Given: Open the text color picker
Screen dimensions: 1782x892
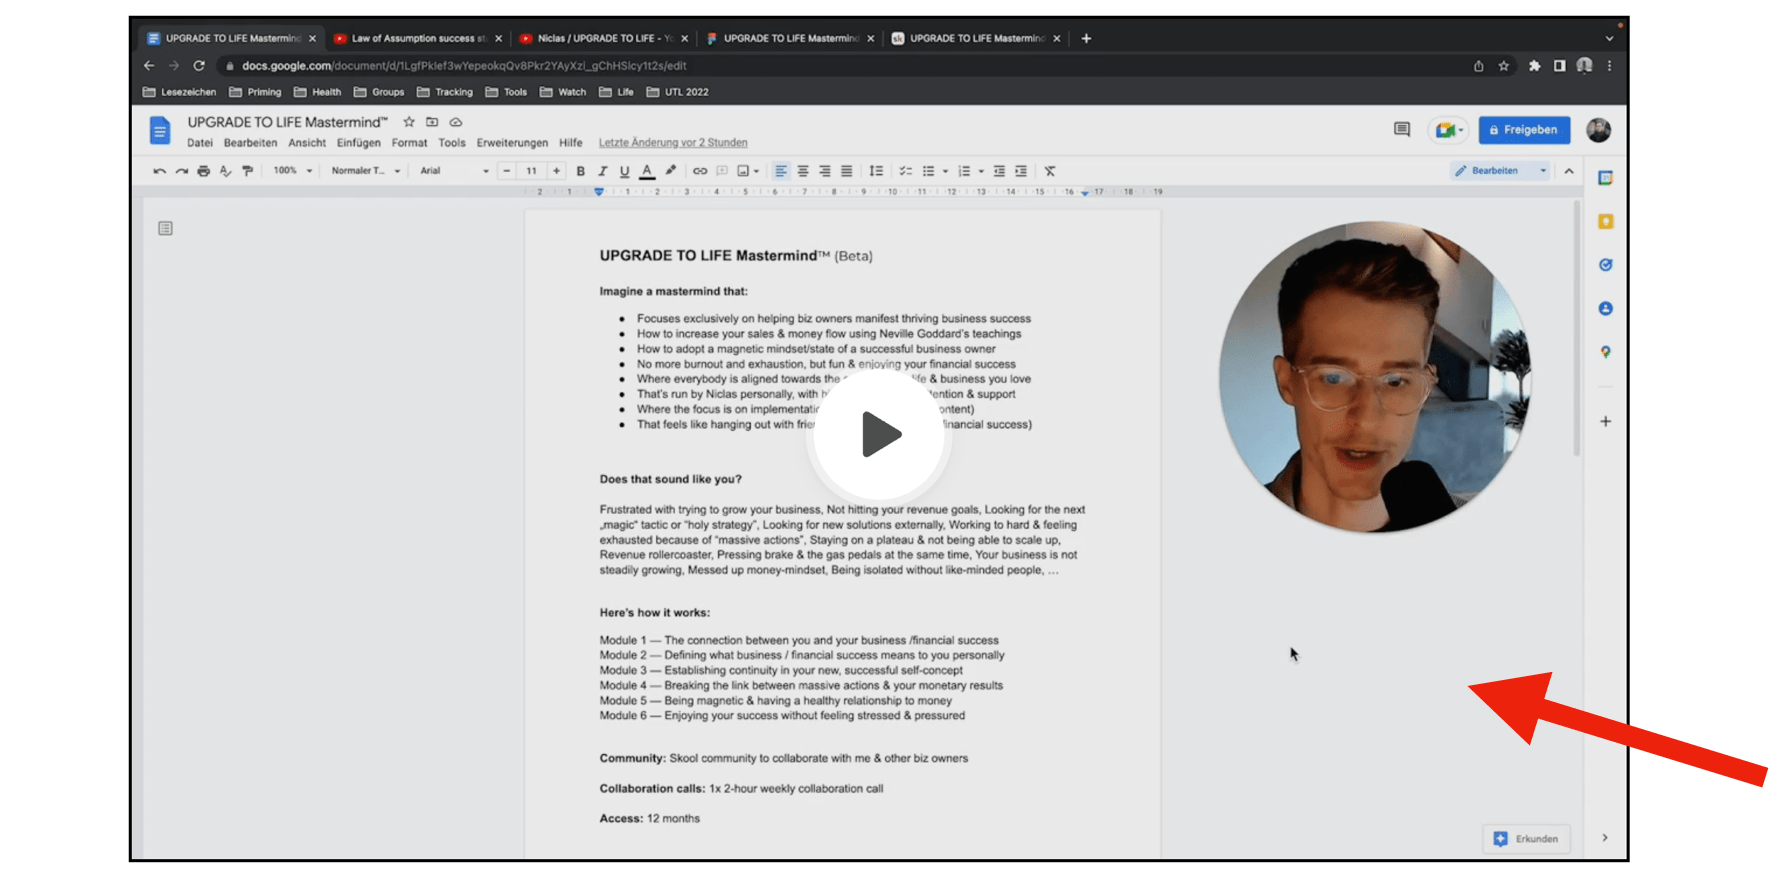Looking at the screenshot, I should 647,171.
